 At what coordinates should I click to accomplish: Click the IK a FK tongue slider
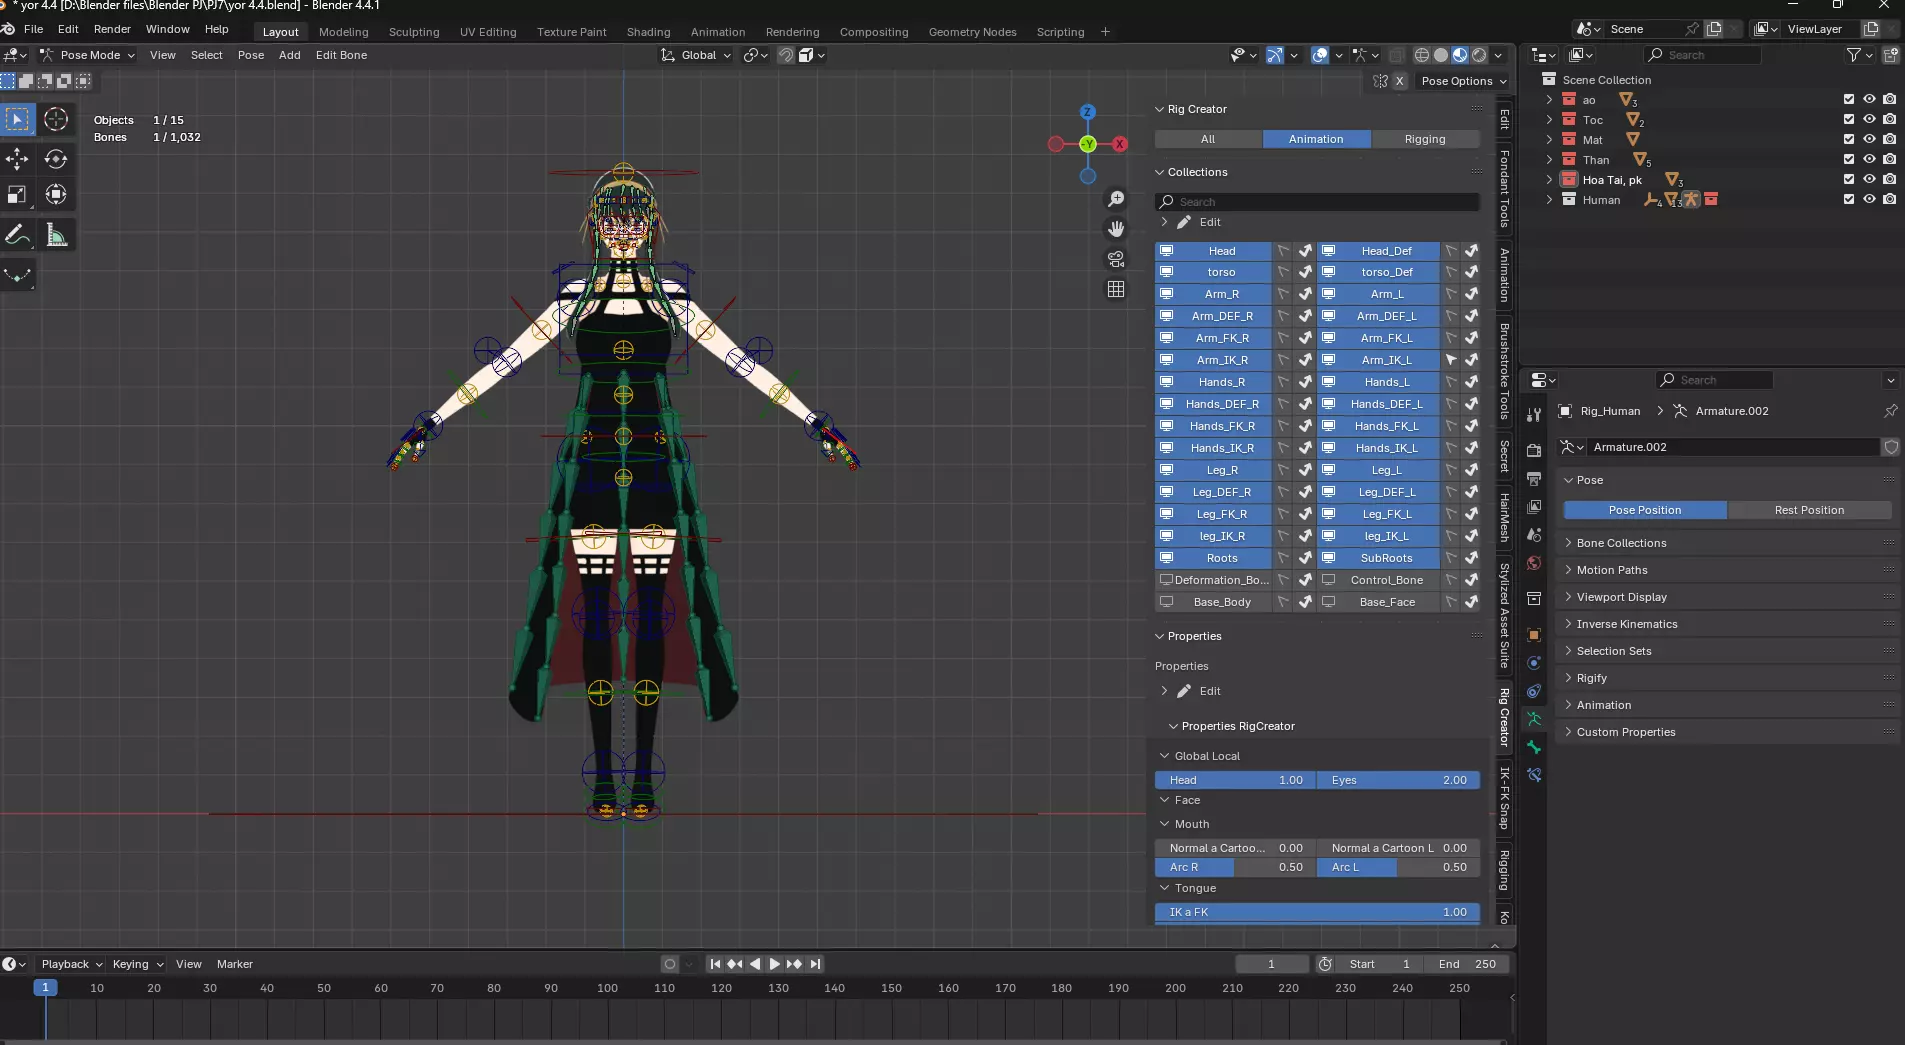pyautogui.click(x=1317, y=912)
